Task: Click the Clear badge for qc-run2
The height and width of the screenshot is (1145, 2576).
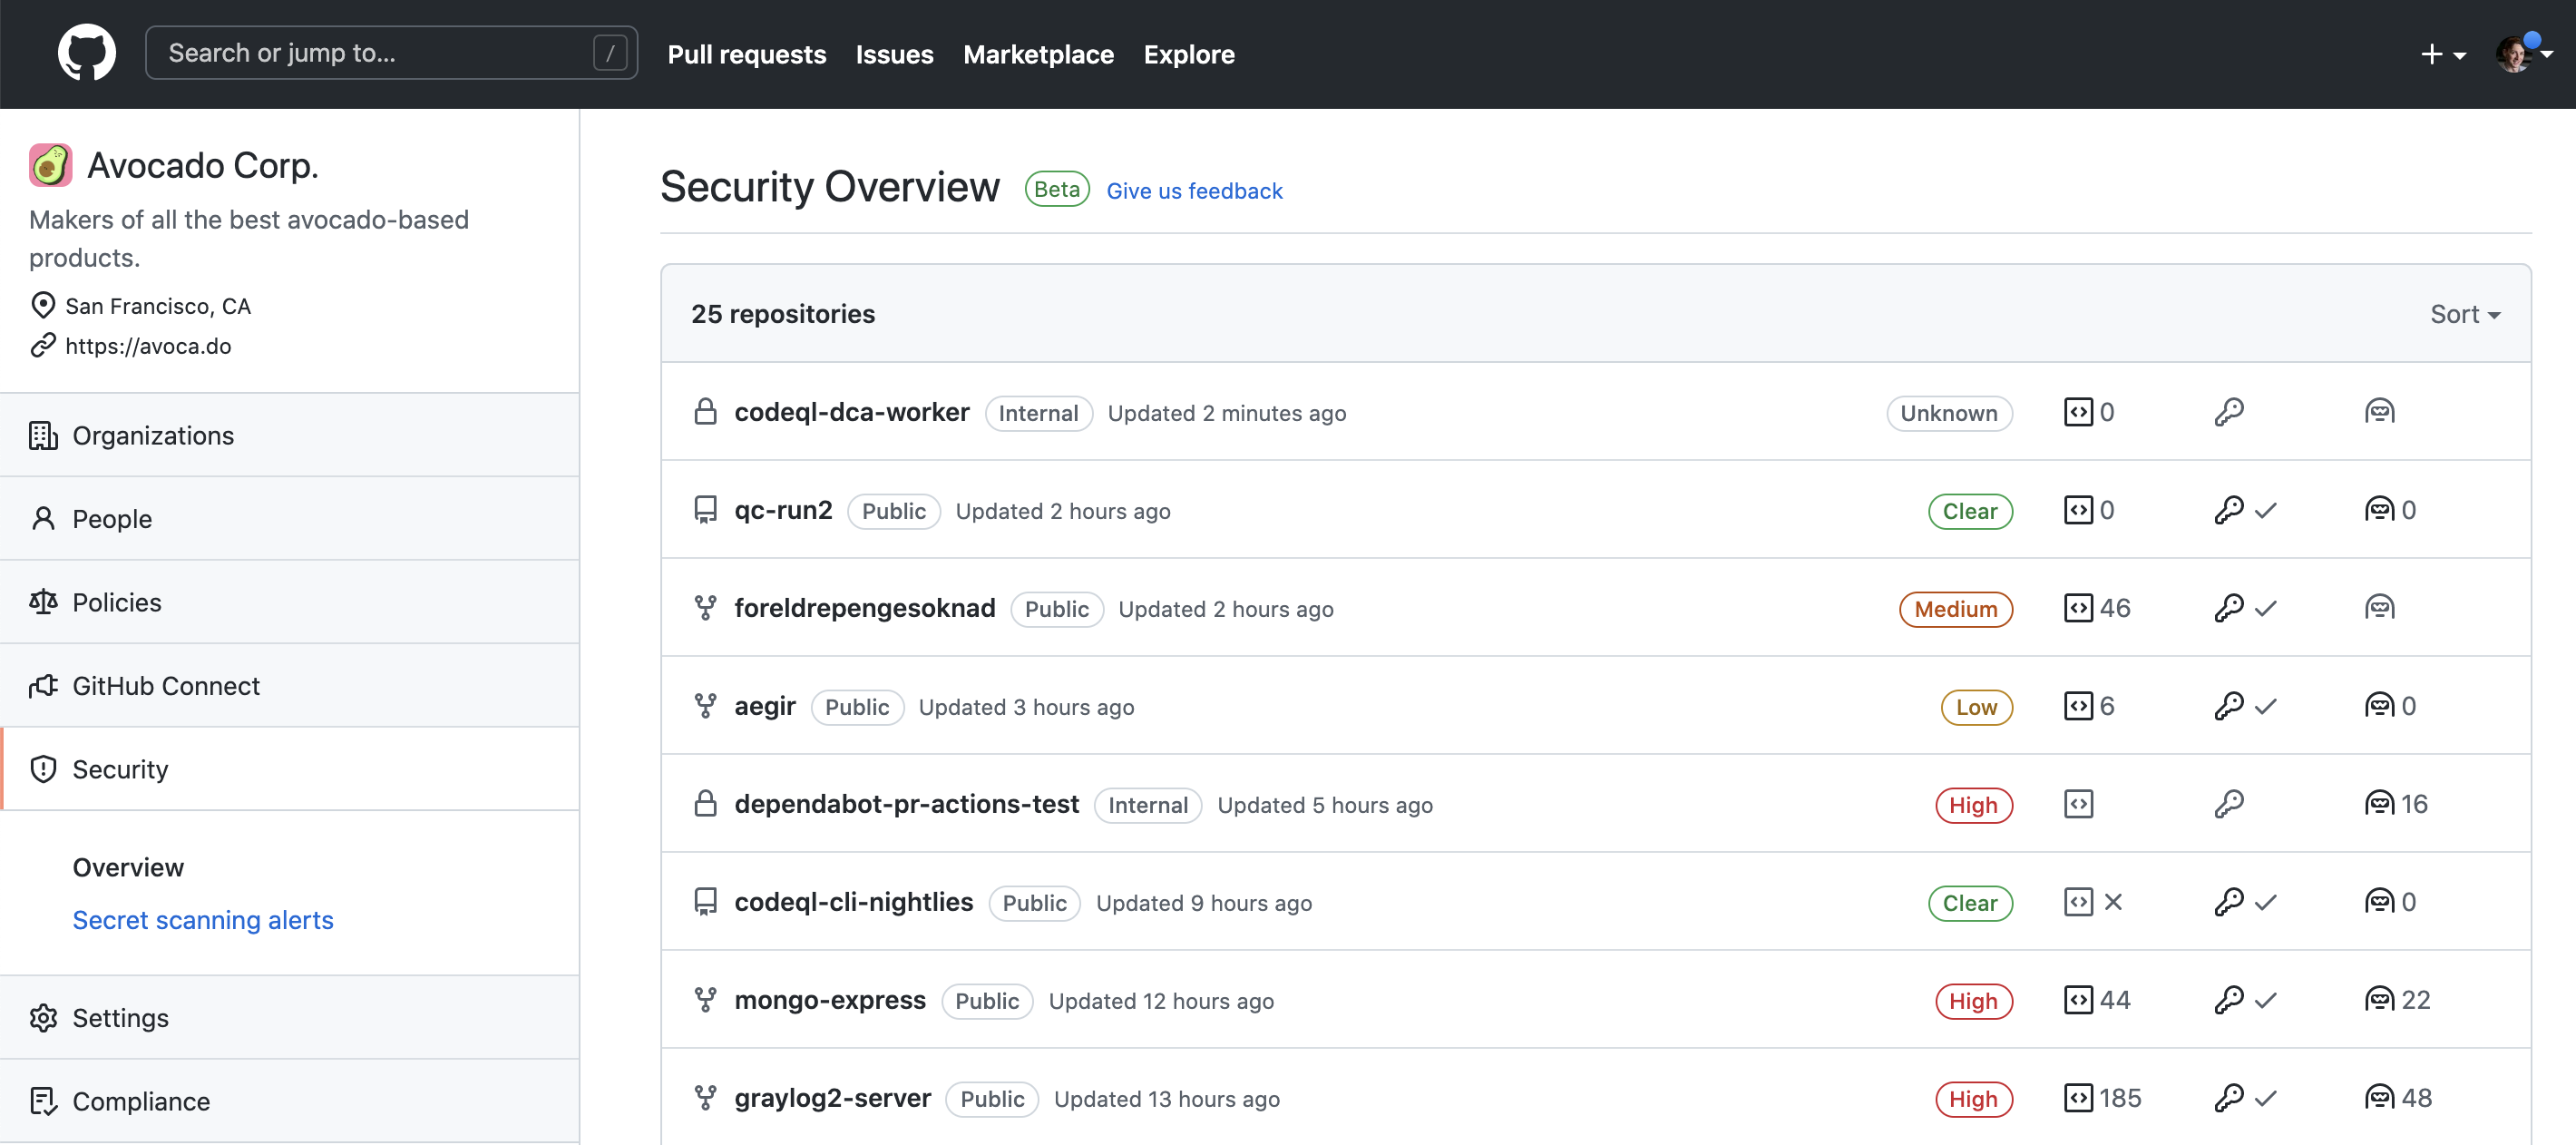Action: point(1969,511)
